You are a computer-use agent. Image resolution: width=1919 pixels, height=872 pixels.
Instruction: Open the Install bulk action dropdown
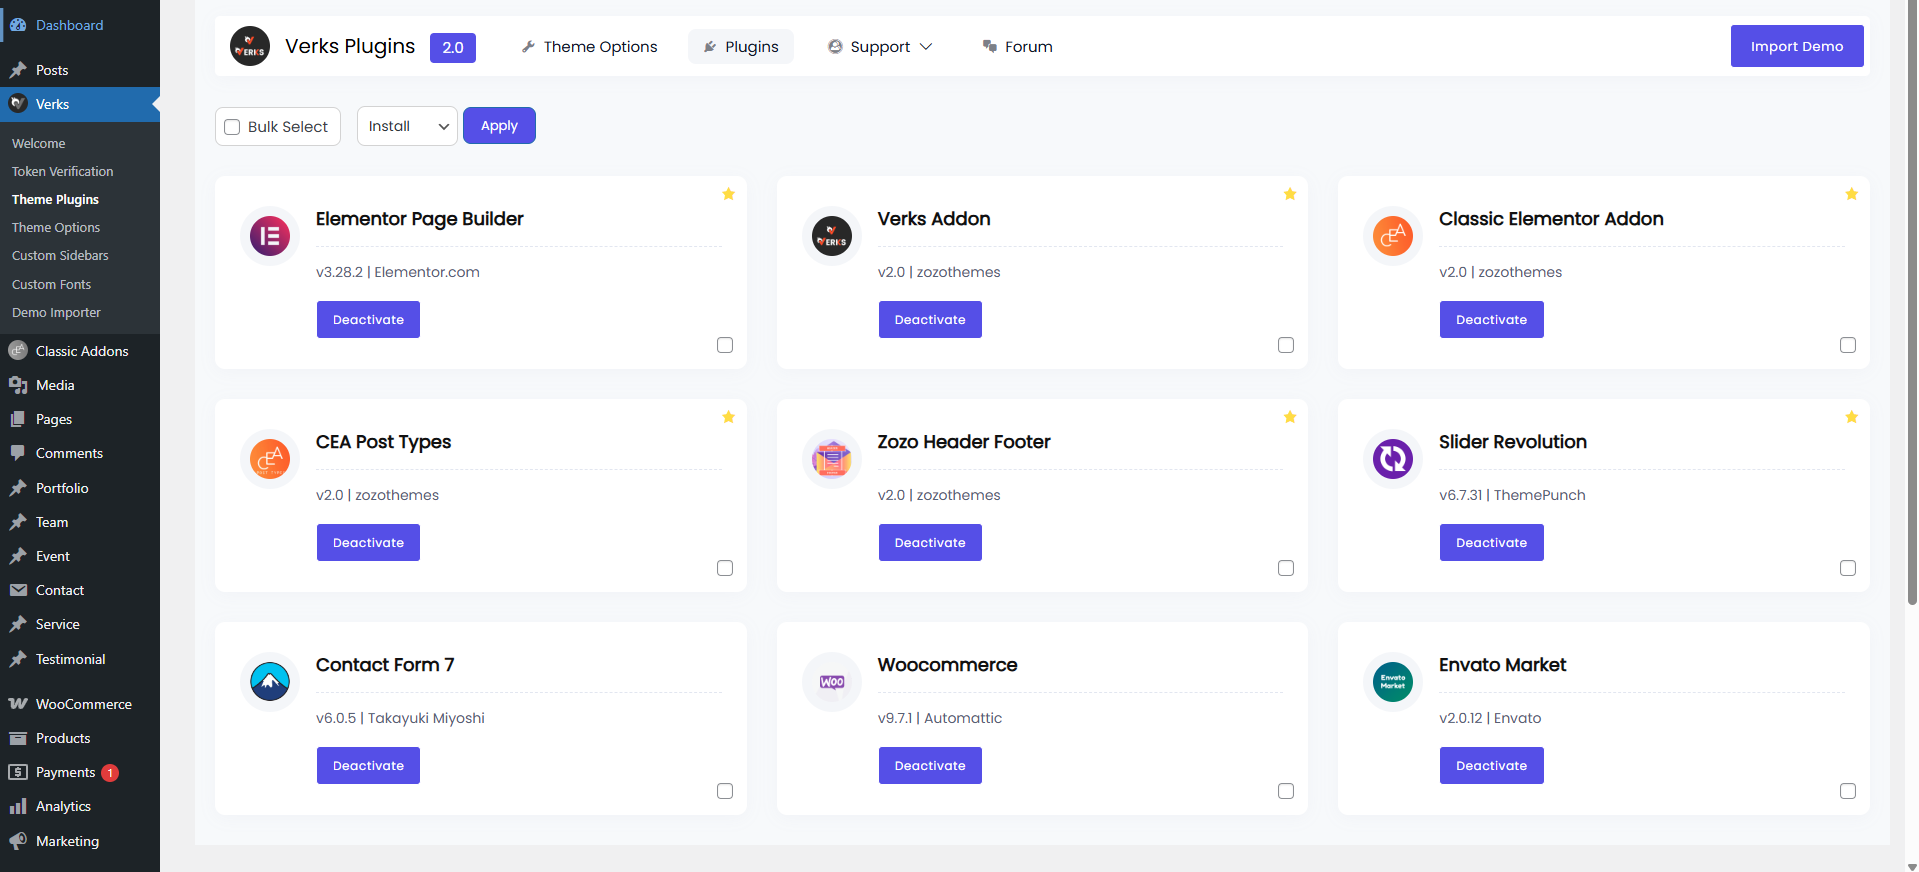click(x=407, y=126)
